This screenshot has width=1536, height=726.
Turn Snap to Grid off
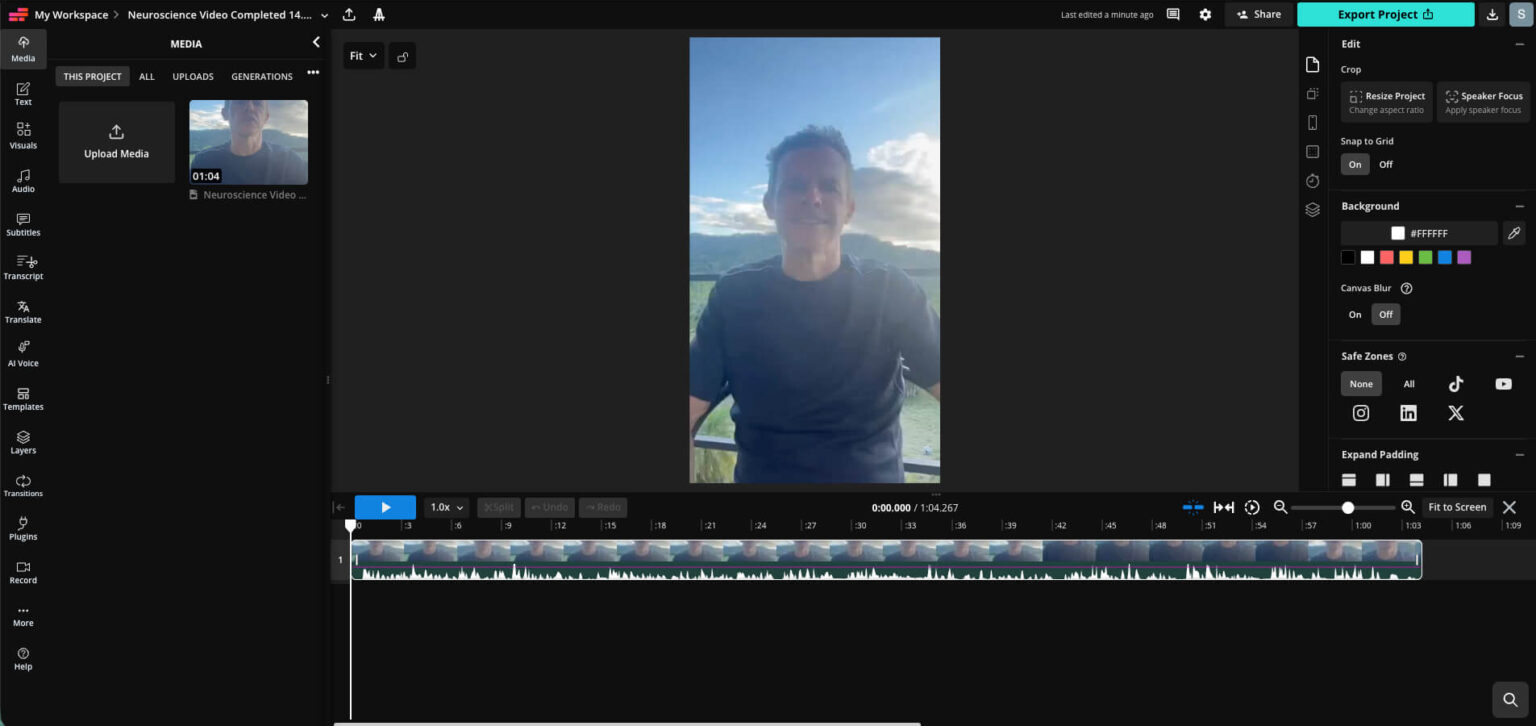coord(1386,164)
